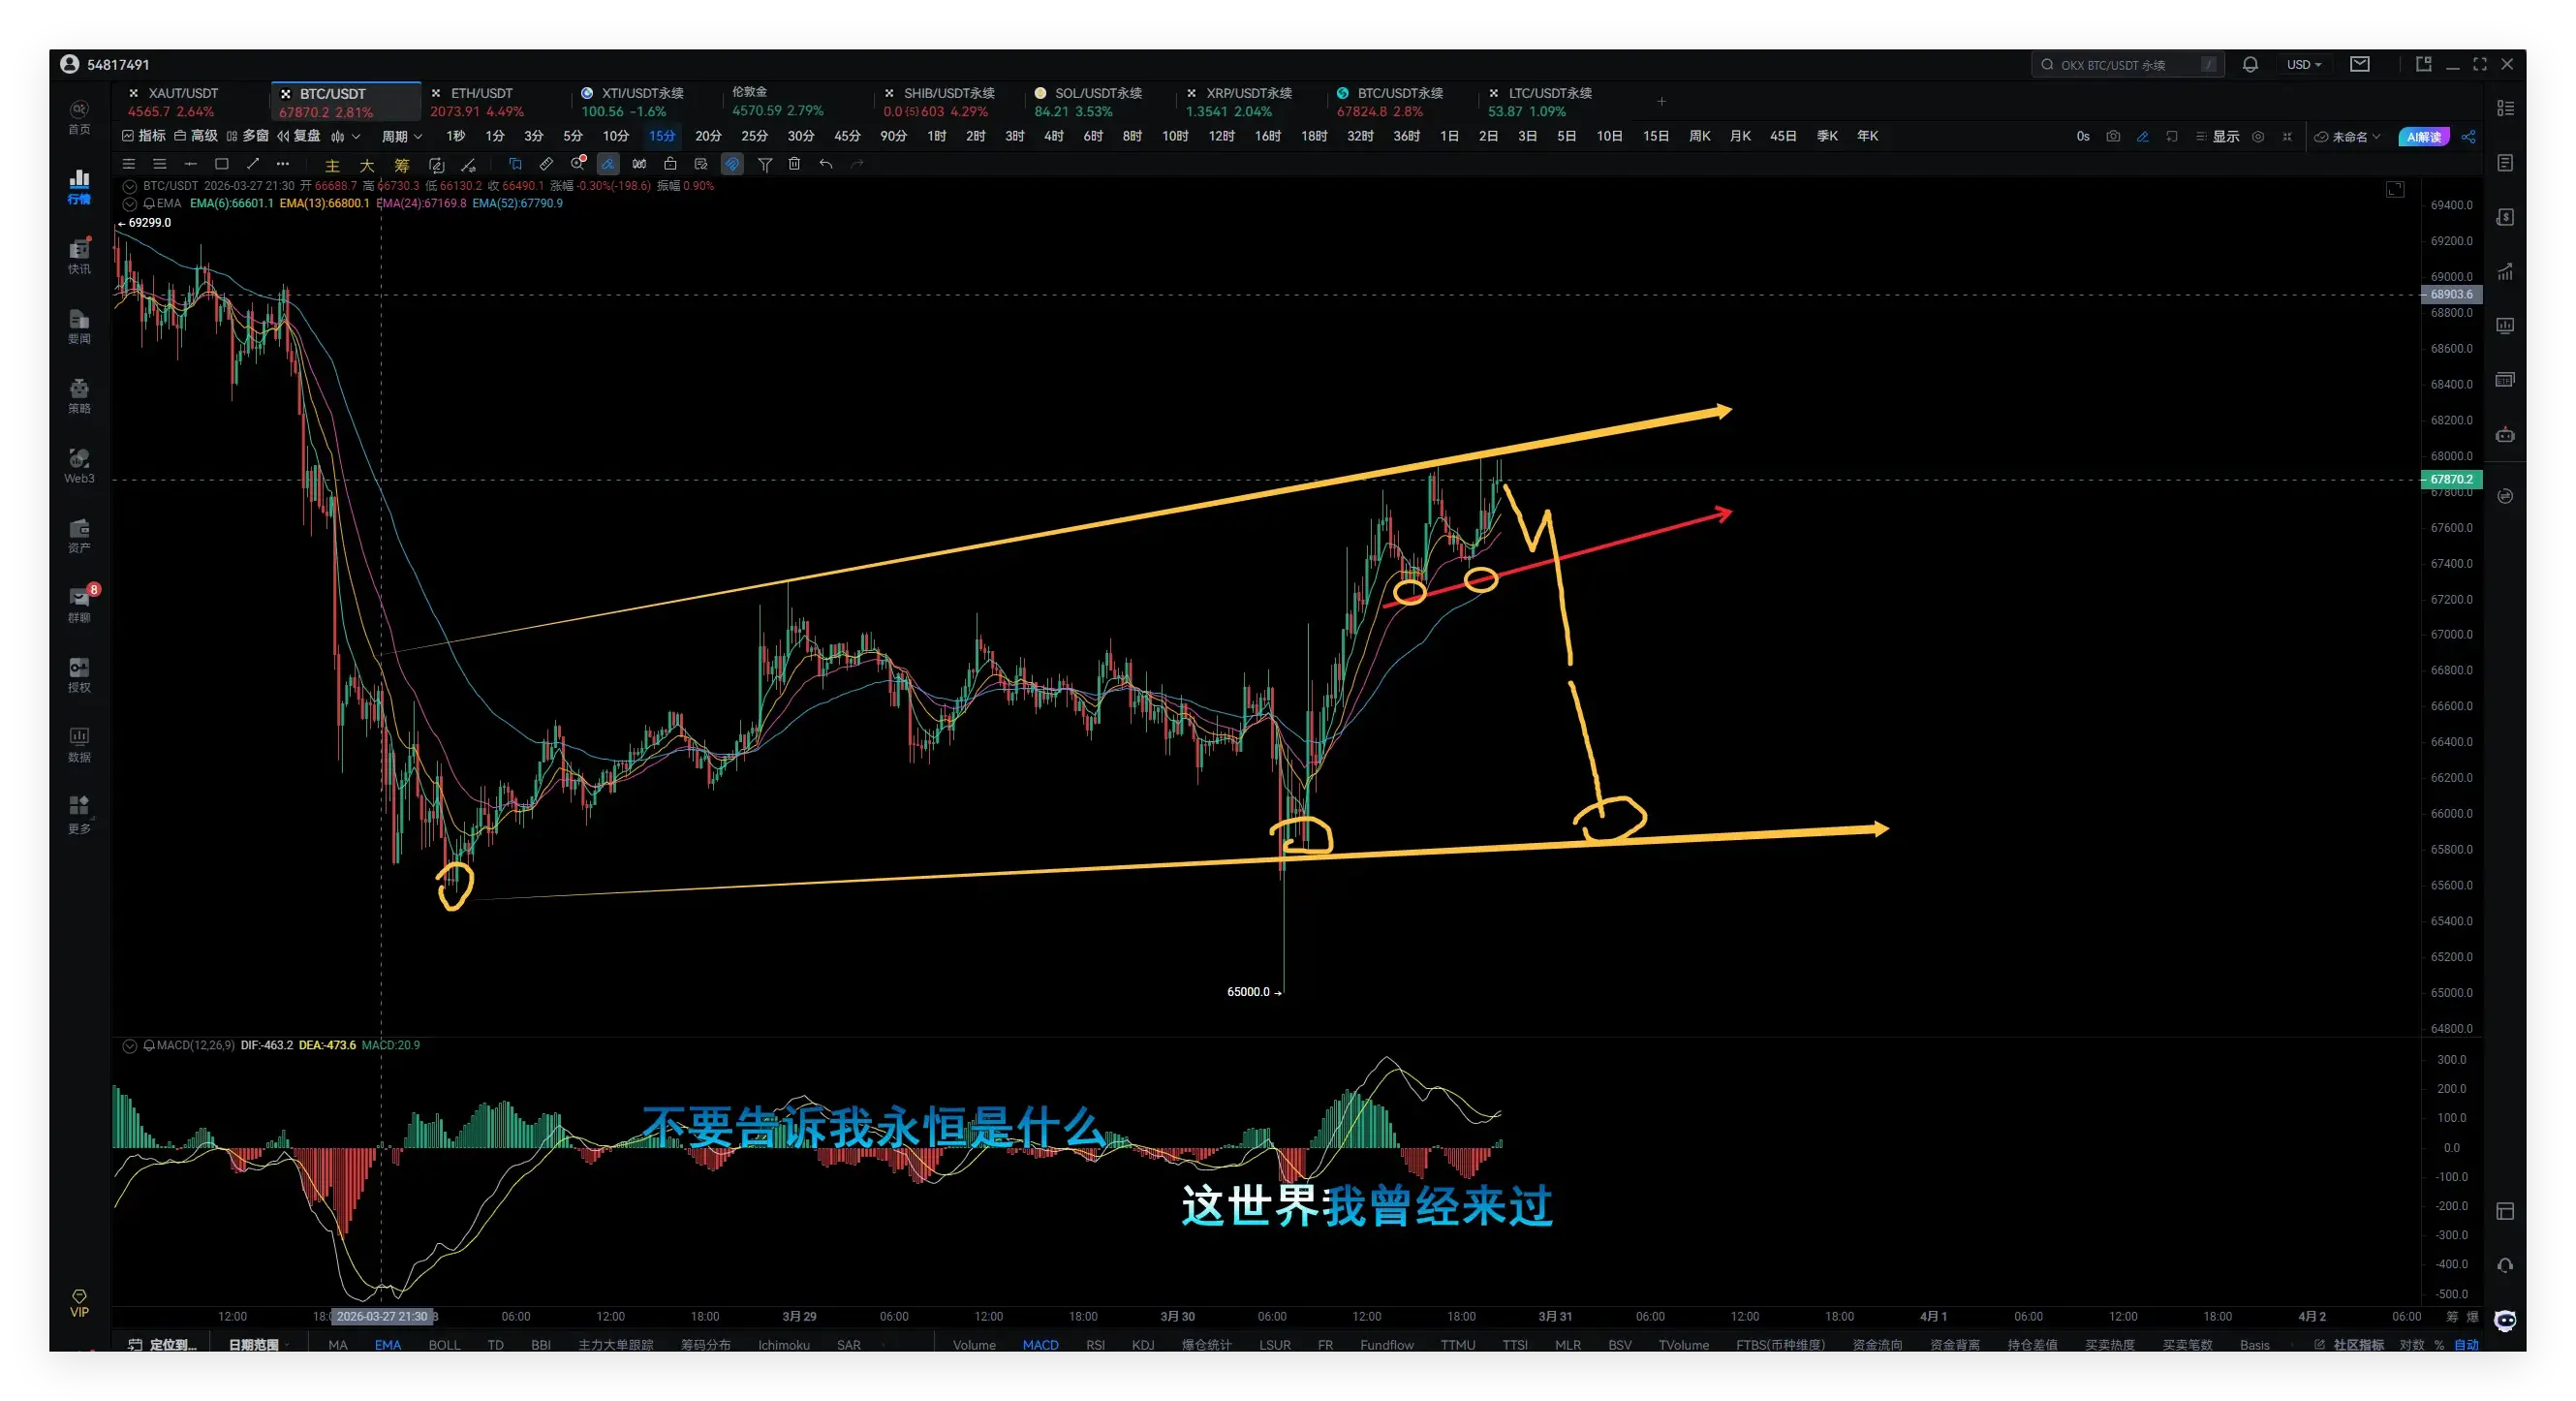2576x1401 pixels.
Task: Click the filter funnel icon
Action: tap(765, 164)
